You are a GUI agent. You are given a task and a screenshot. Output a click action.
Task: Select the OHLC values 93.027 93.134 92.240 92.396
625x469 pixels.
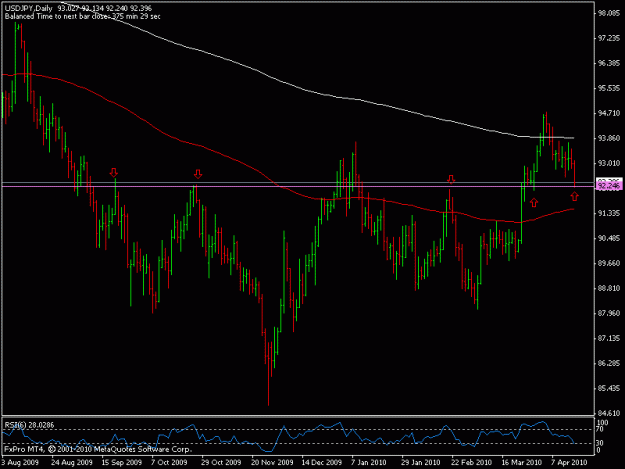(104, 8)
